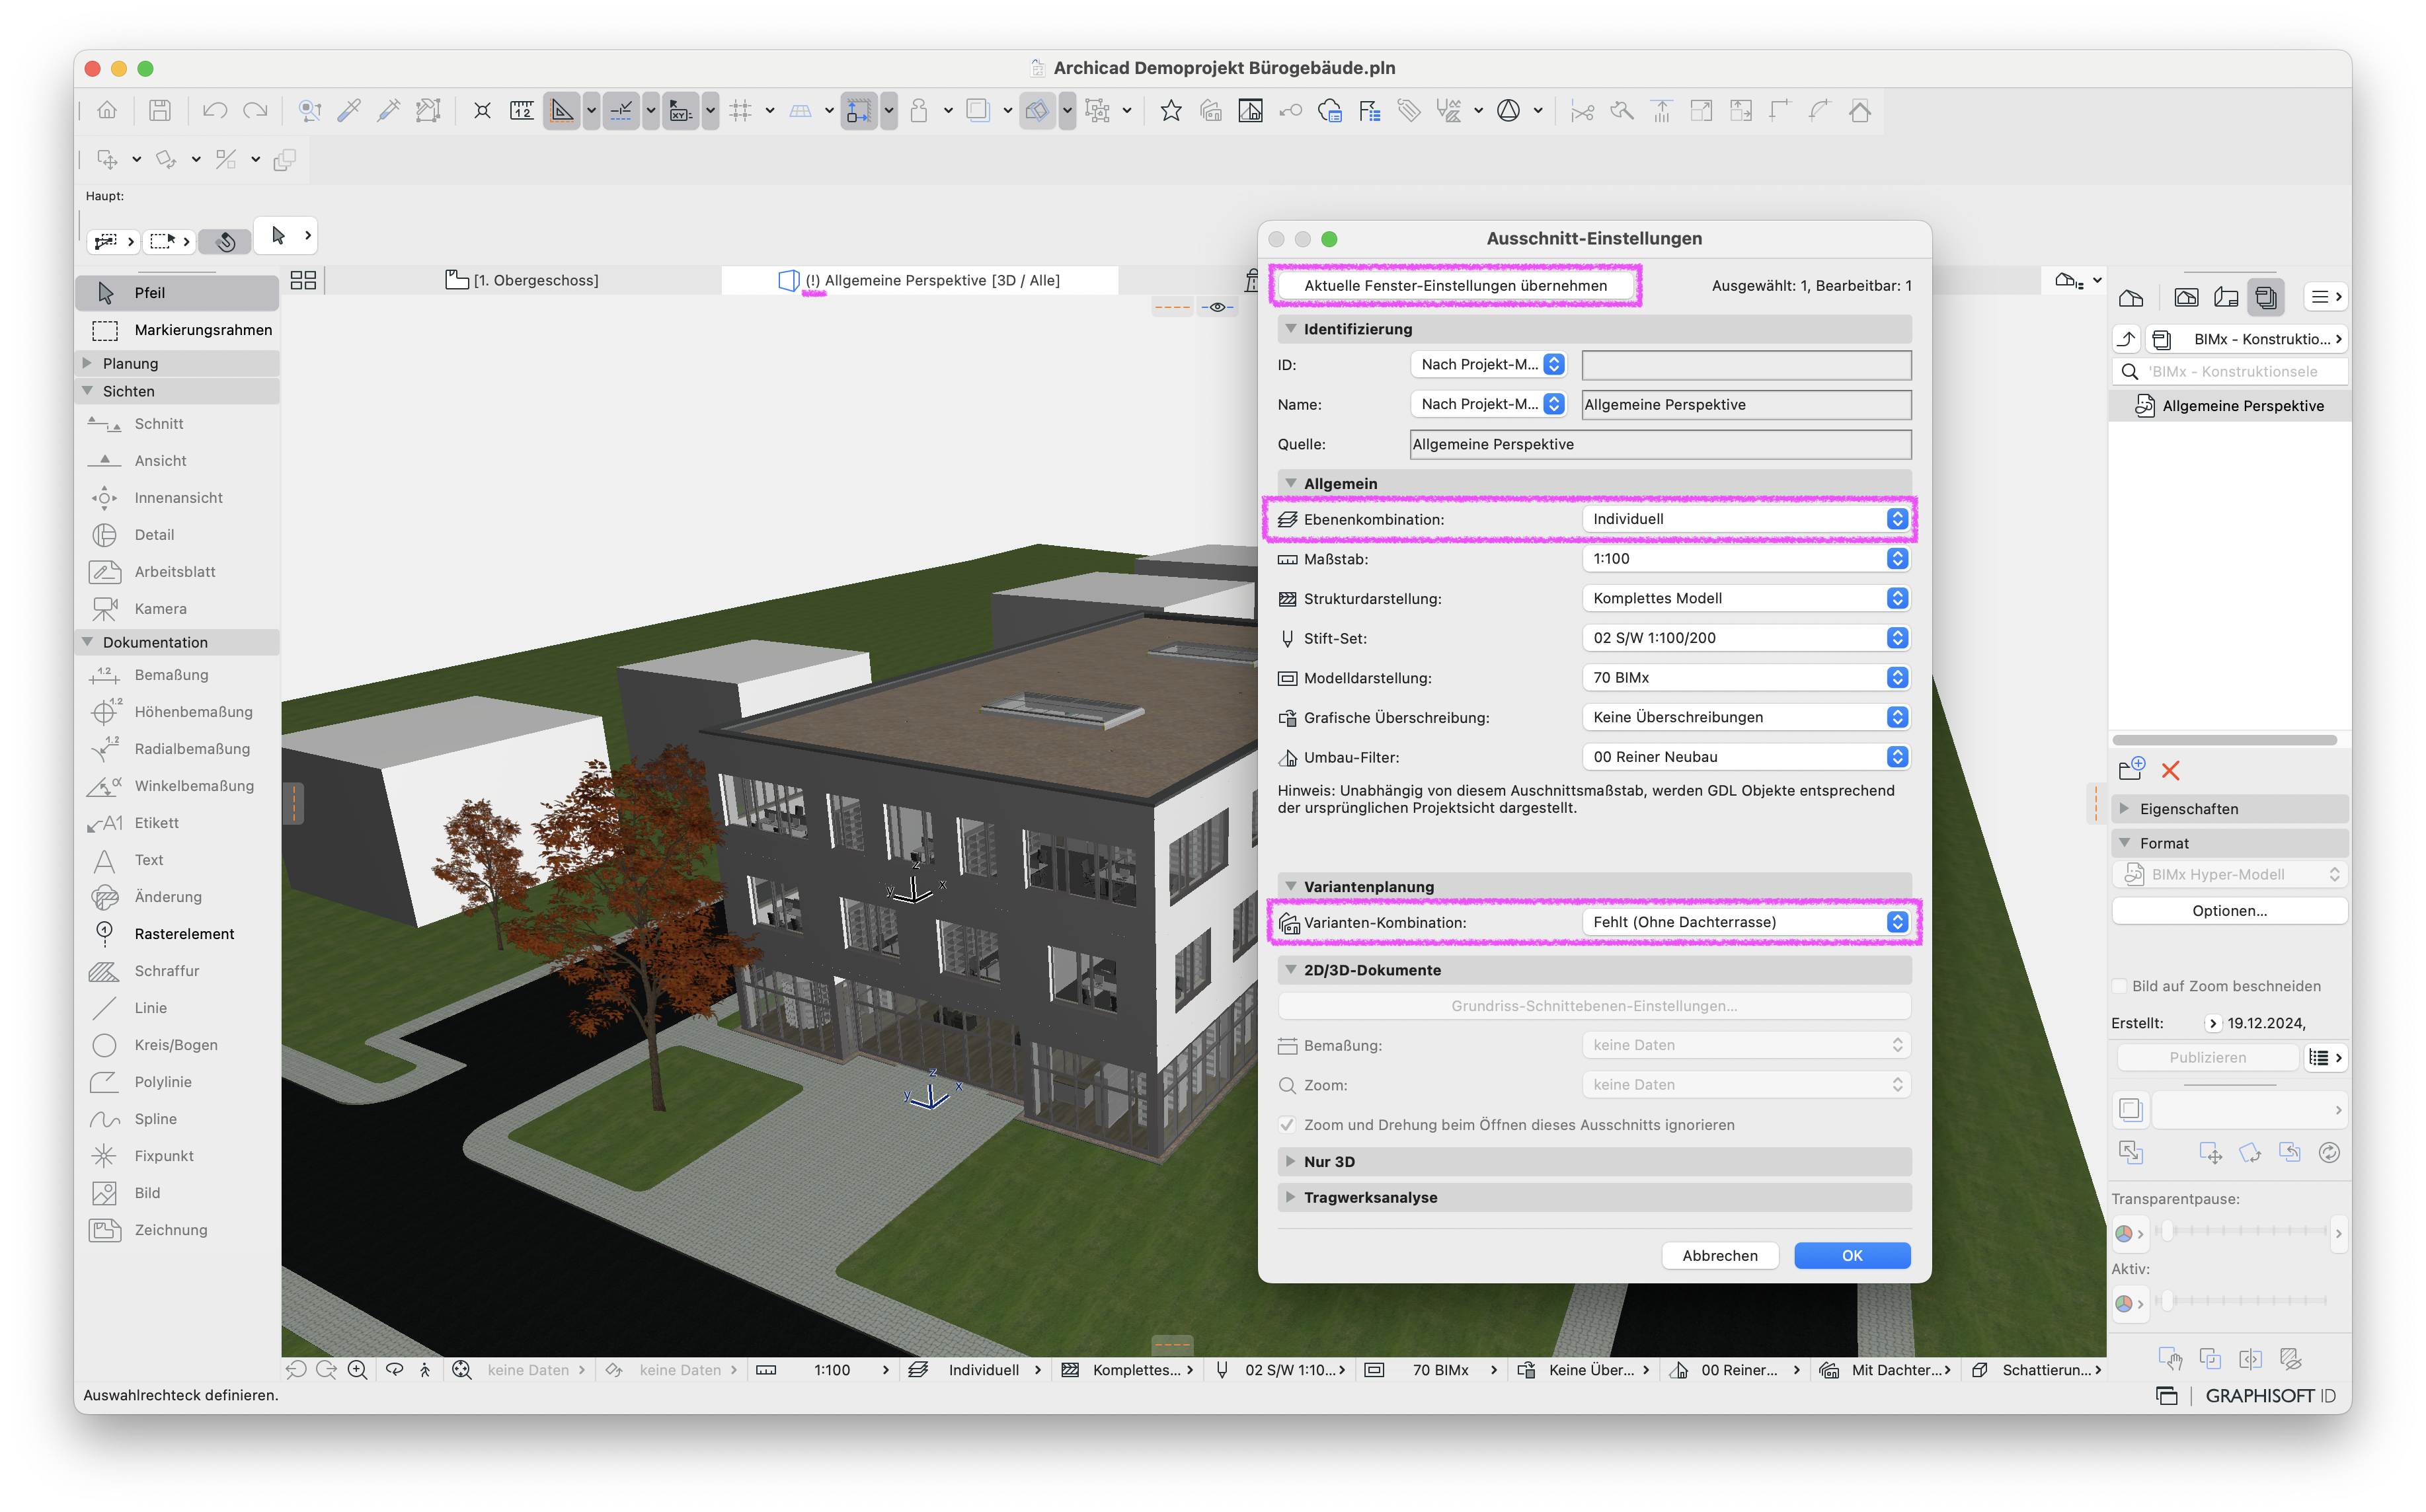
Task: Click the Name text field
Action: coord(1746,405)
